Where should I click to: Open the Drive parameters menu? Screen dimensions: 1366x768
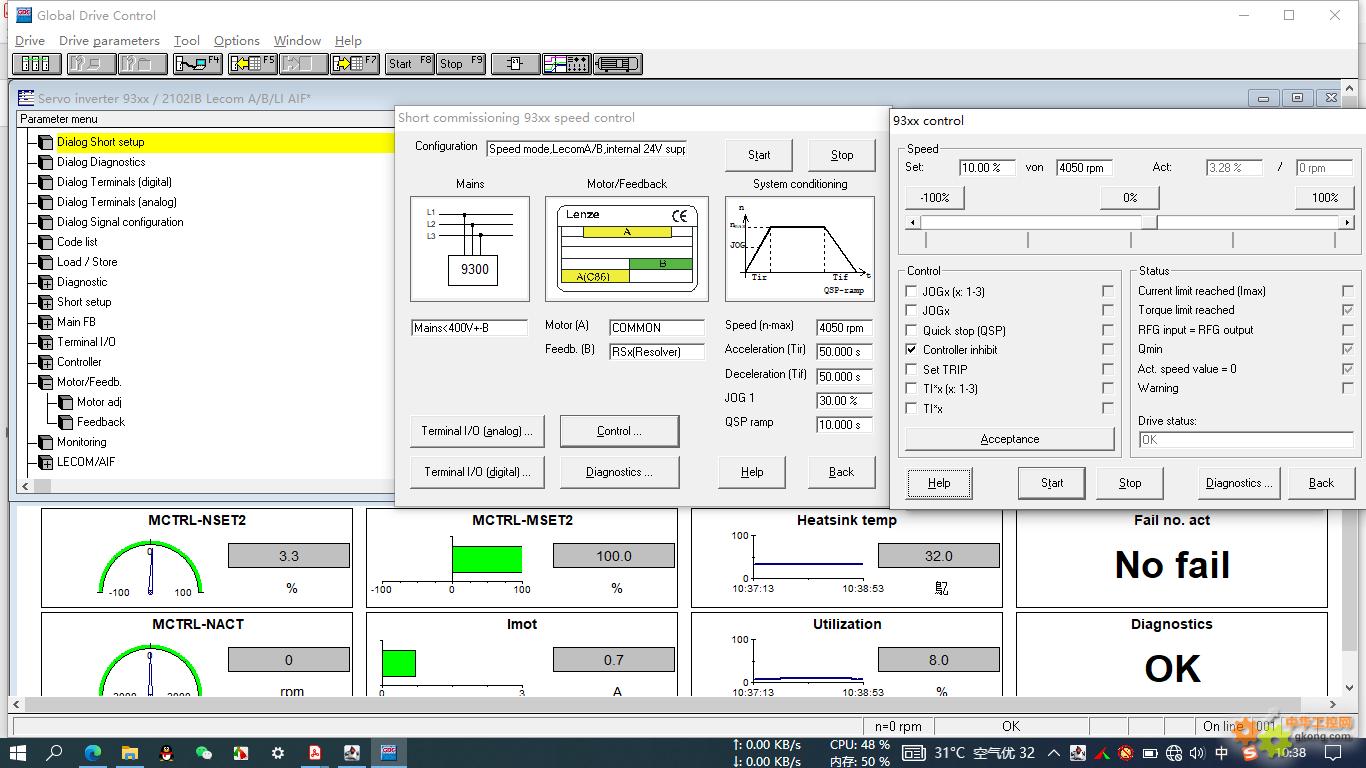click(x=109, y=41)
